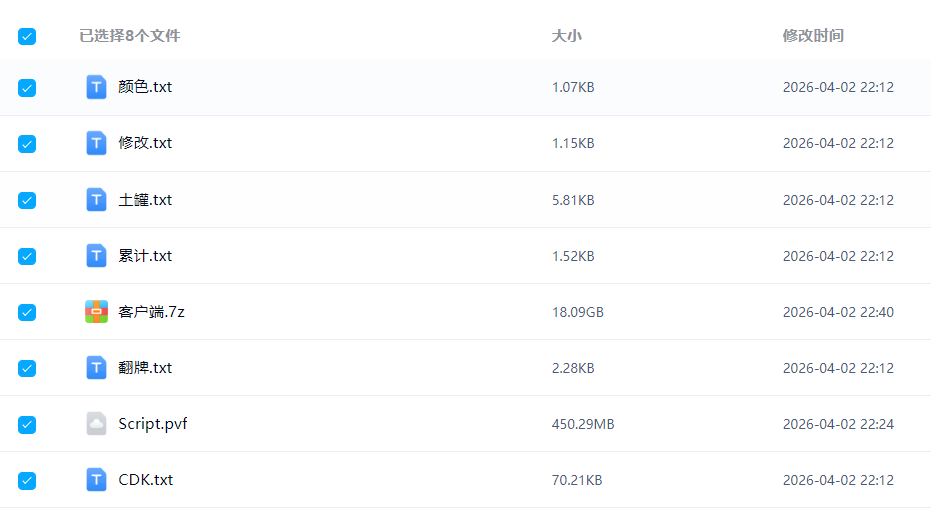Click the text file icon for 颜色.txt
Viewport: 931px width, 520px height.
coord(96,87)
